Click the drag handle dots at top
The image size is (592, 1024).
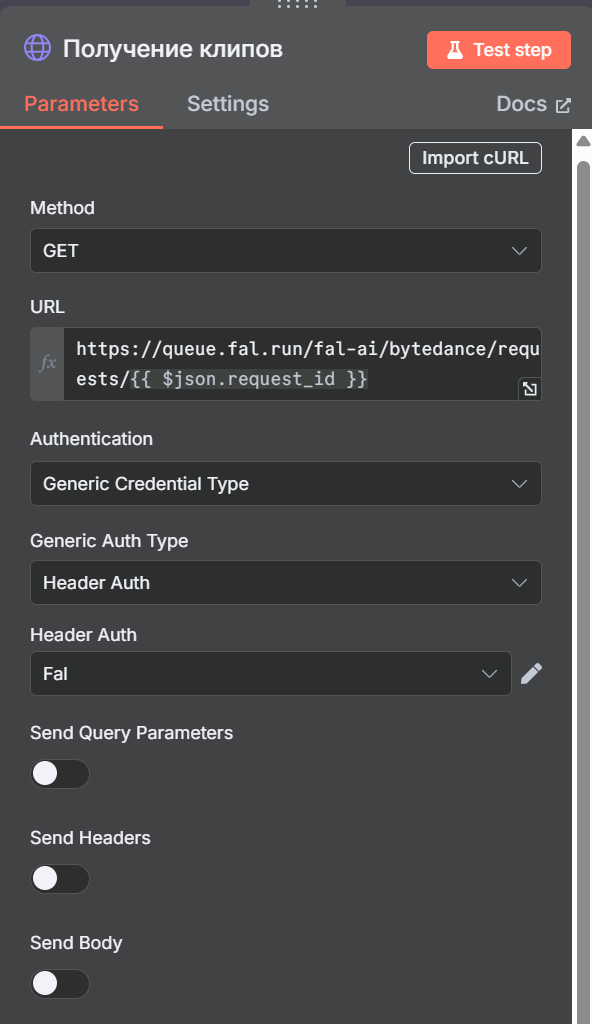(x=297, y=4)
